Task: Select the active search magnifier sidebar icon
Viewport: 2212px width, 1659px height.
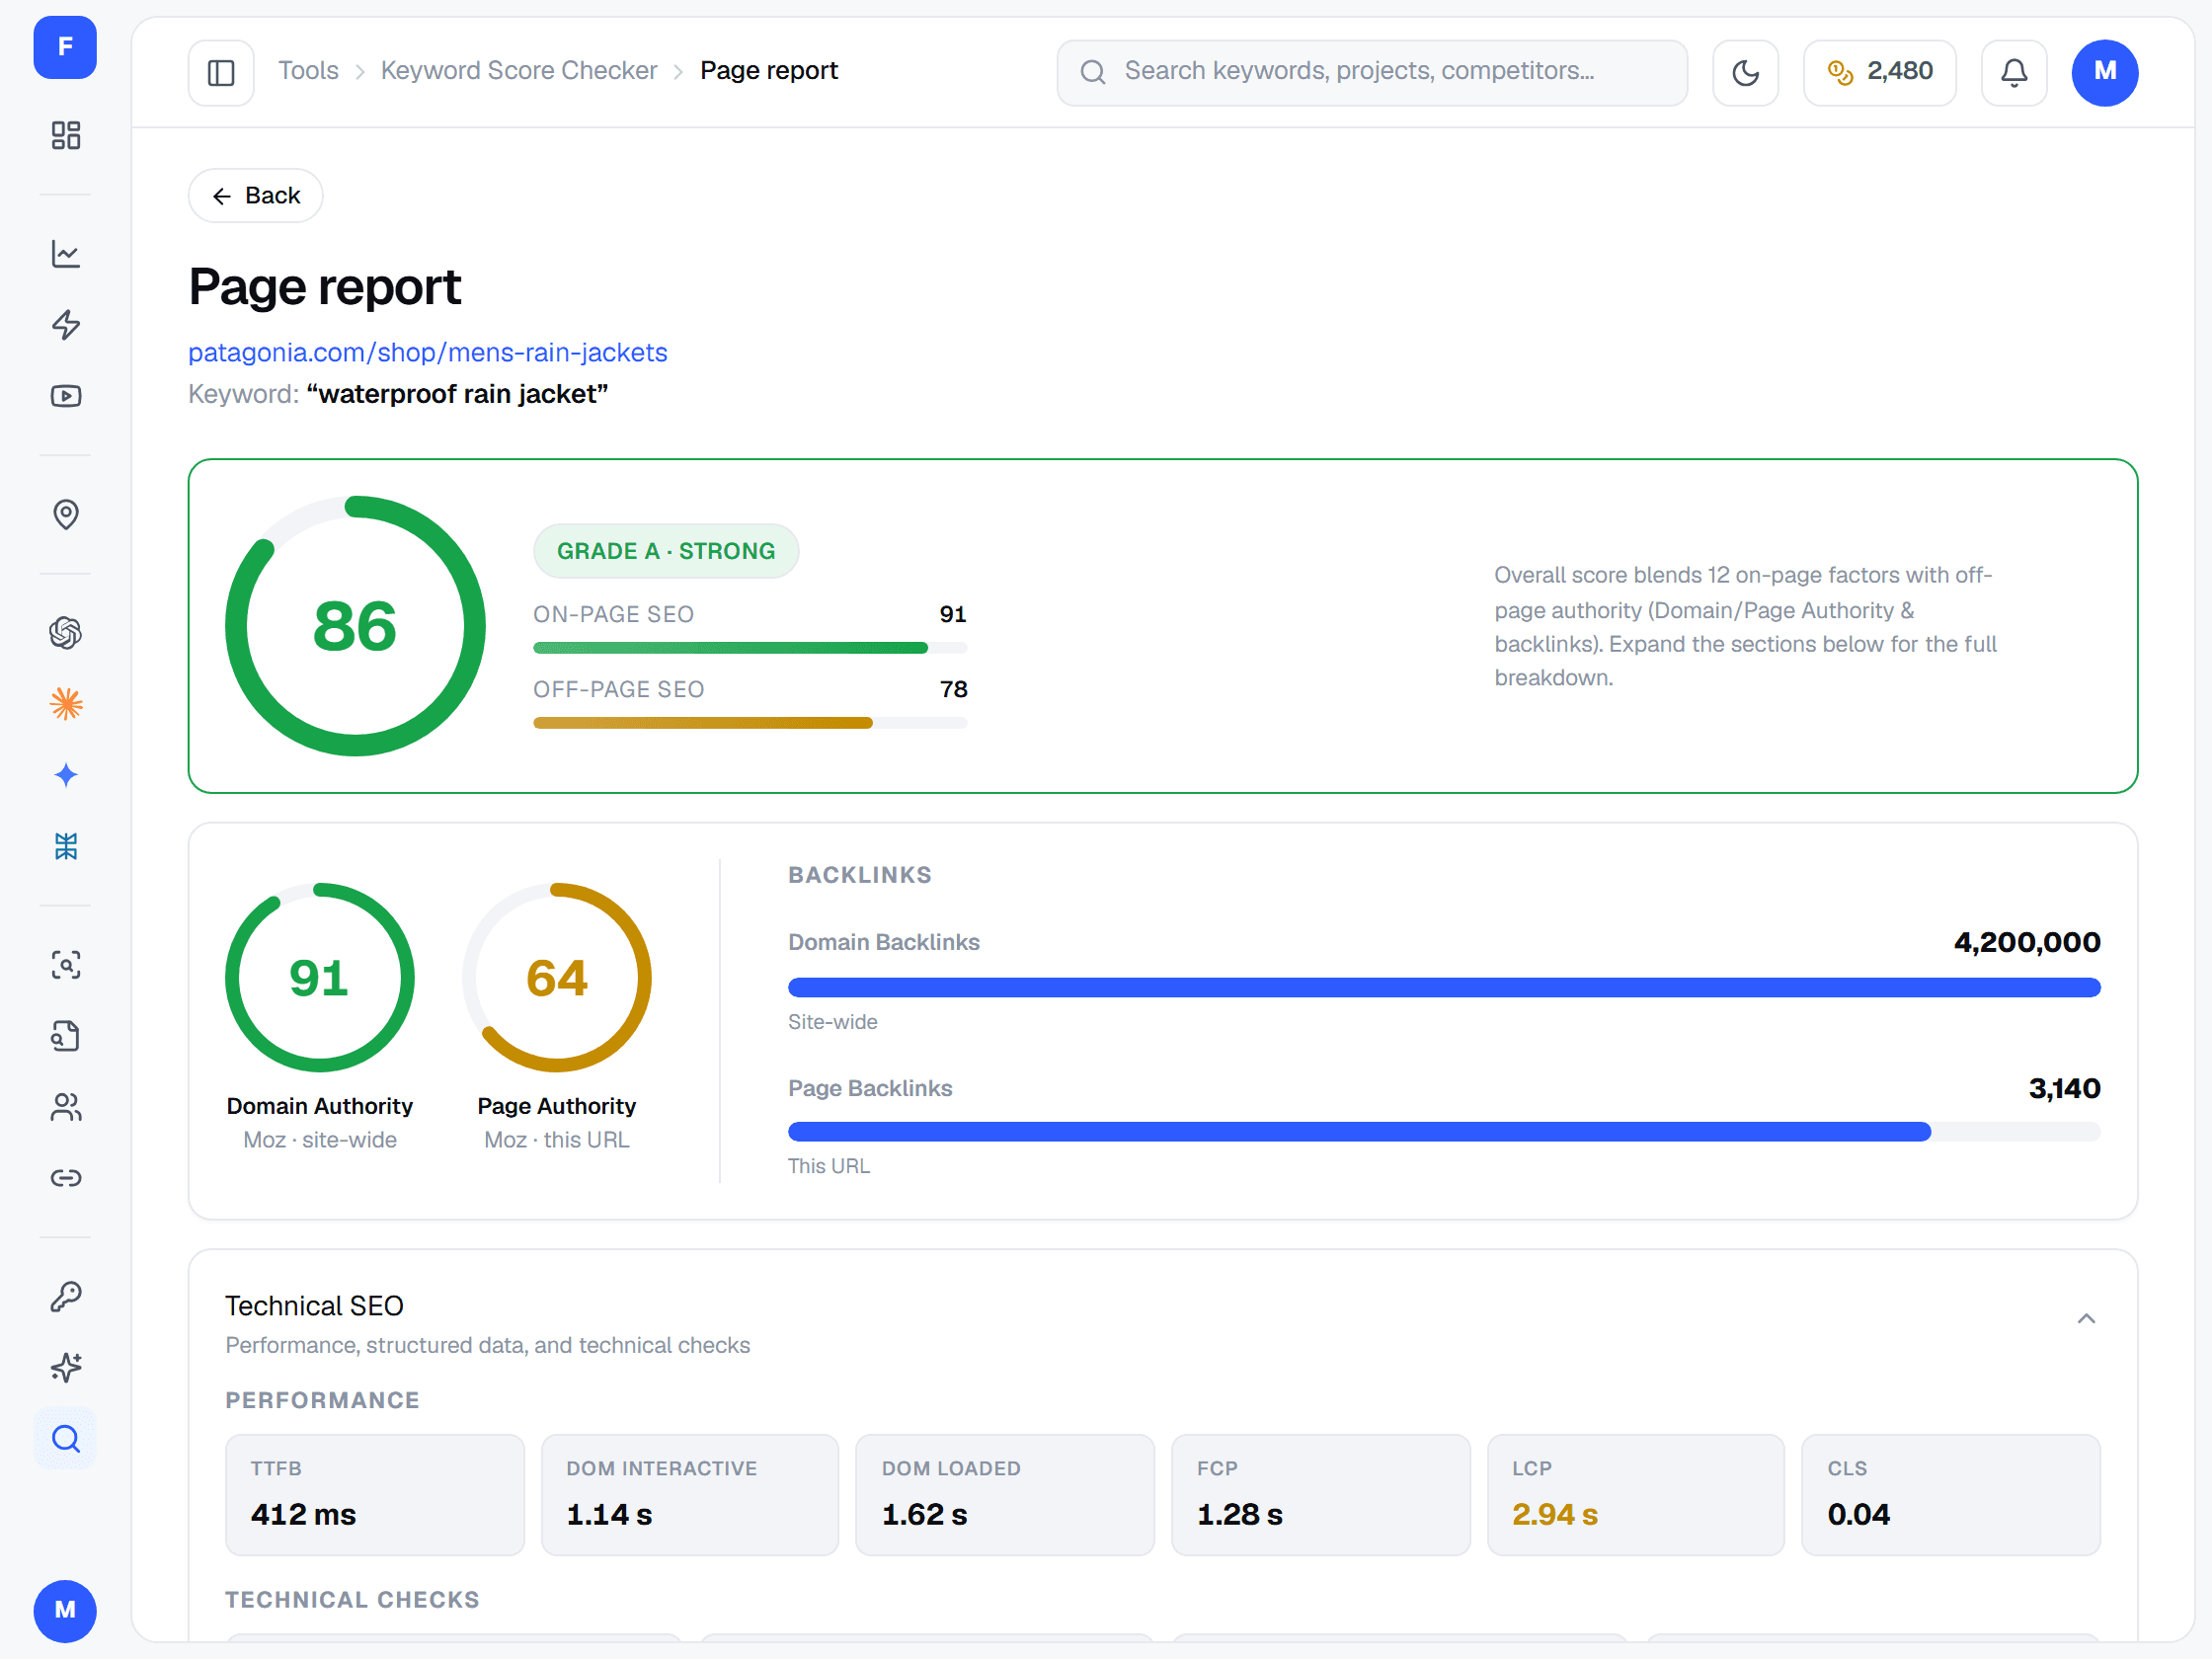Action: click(x=66, y=1438)
